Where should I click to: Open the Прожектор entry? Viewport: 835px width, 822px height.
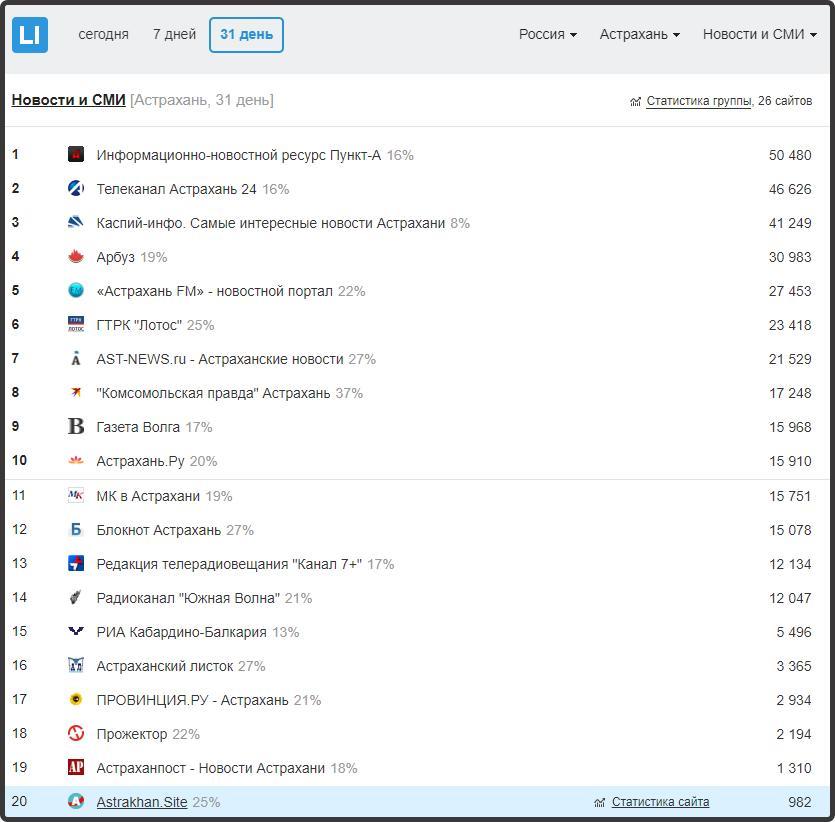[132, 734]
